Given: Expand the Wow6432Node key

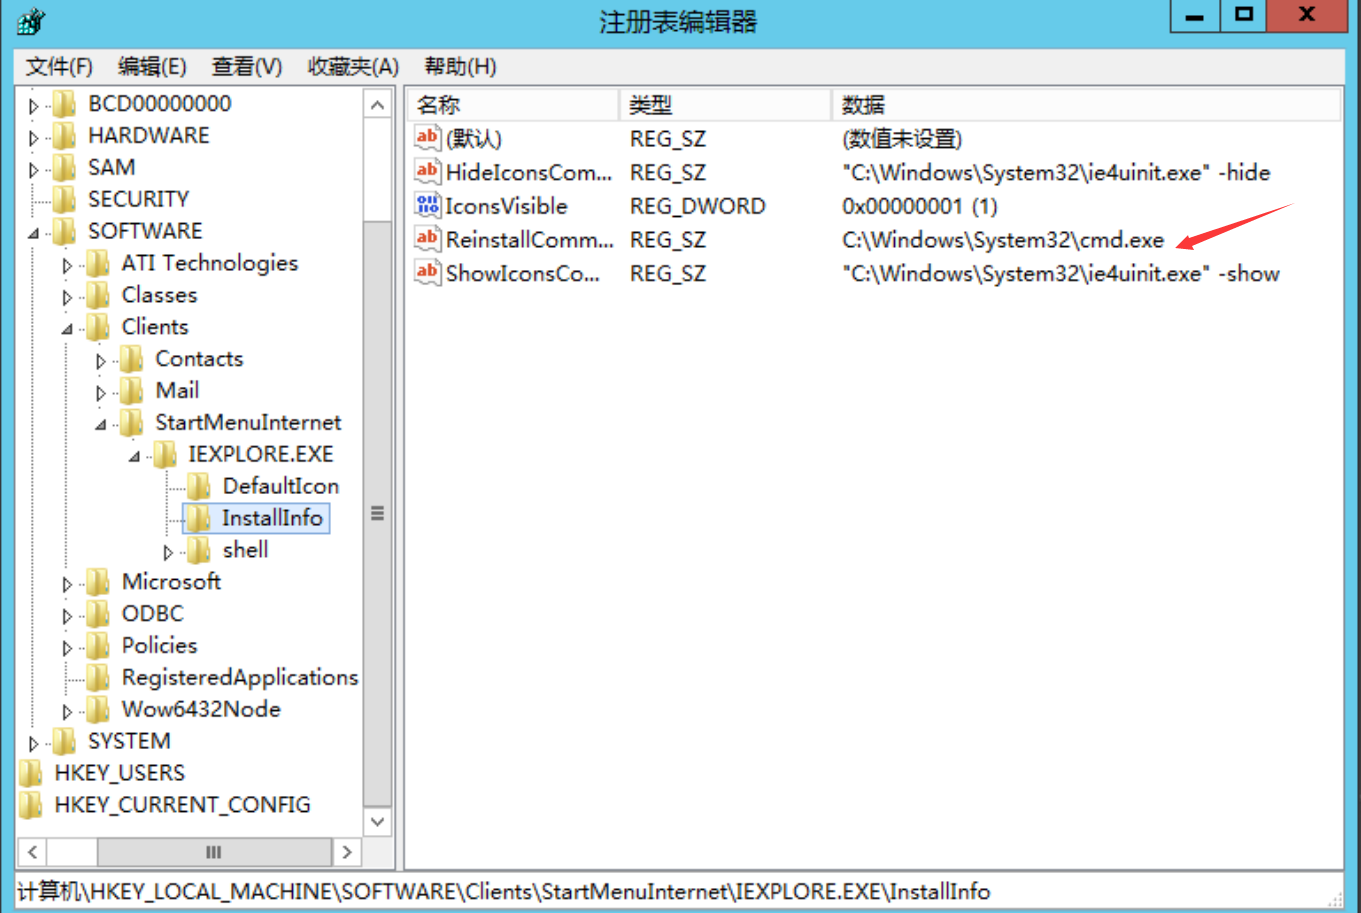Looking at the screenshot, I should coord(67,712).
